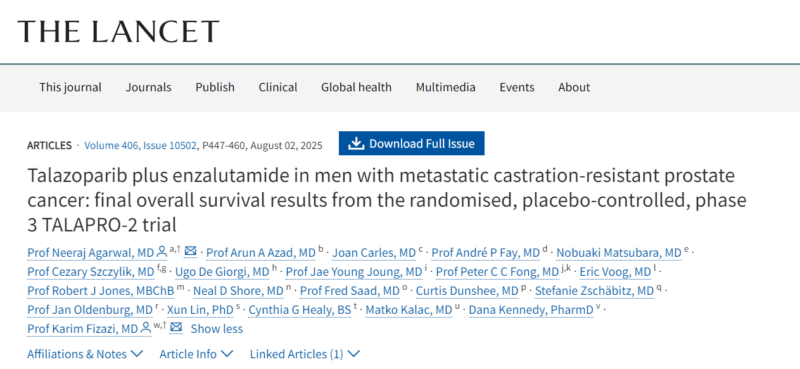
Task: Open author Prof Peter C C Fong
Action: point(497,272)
